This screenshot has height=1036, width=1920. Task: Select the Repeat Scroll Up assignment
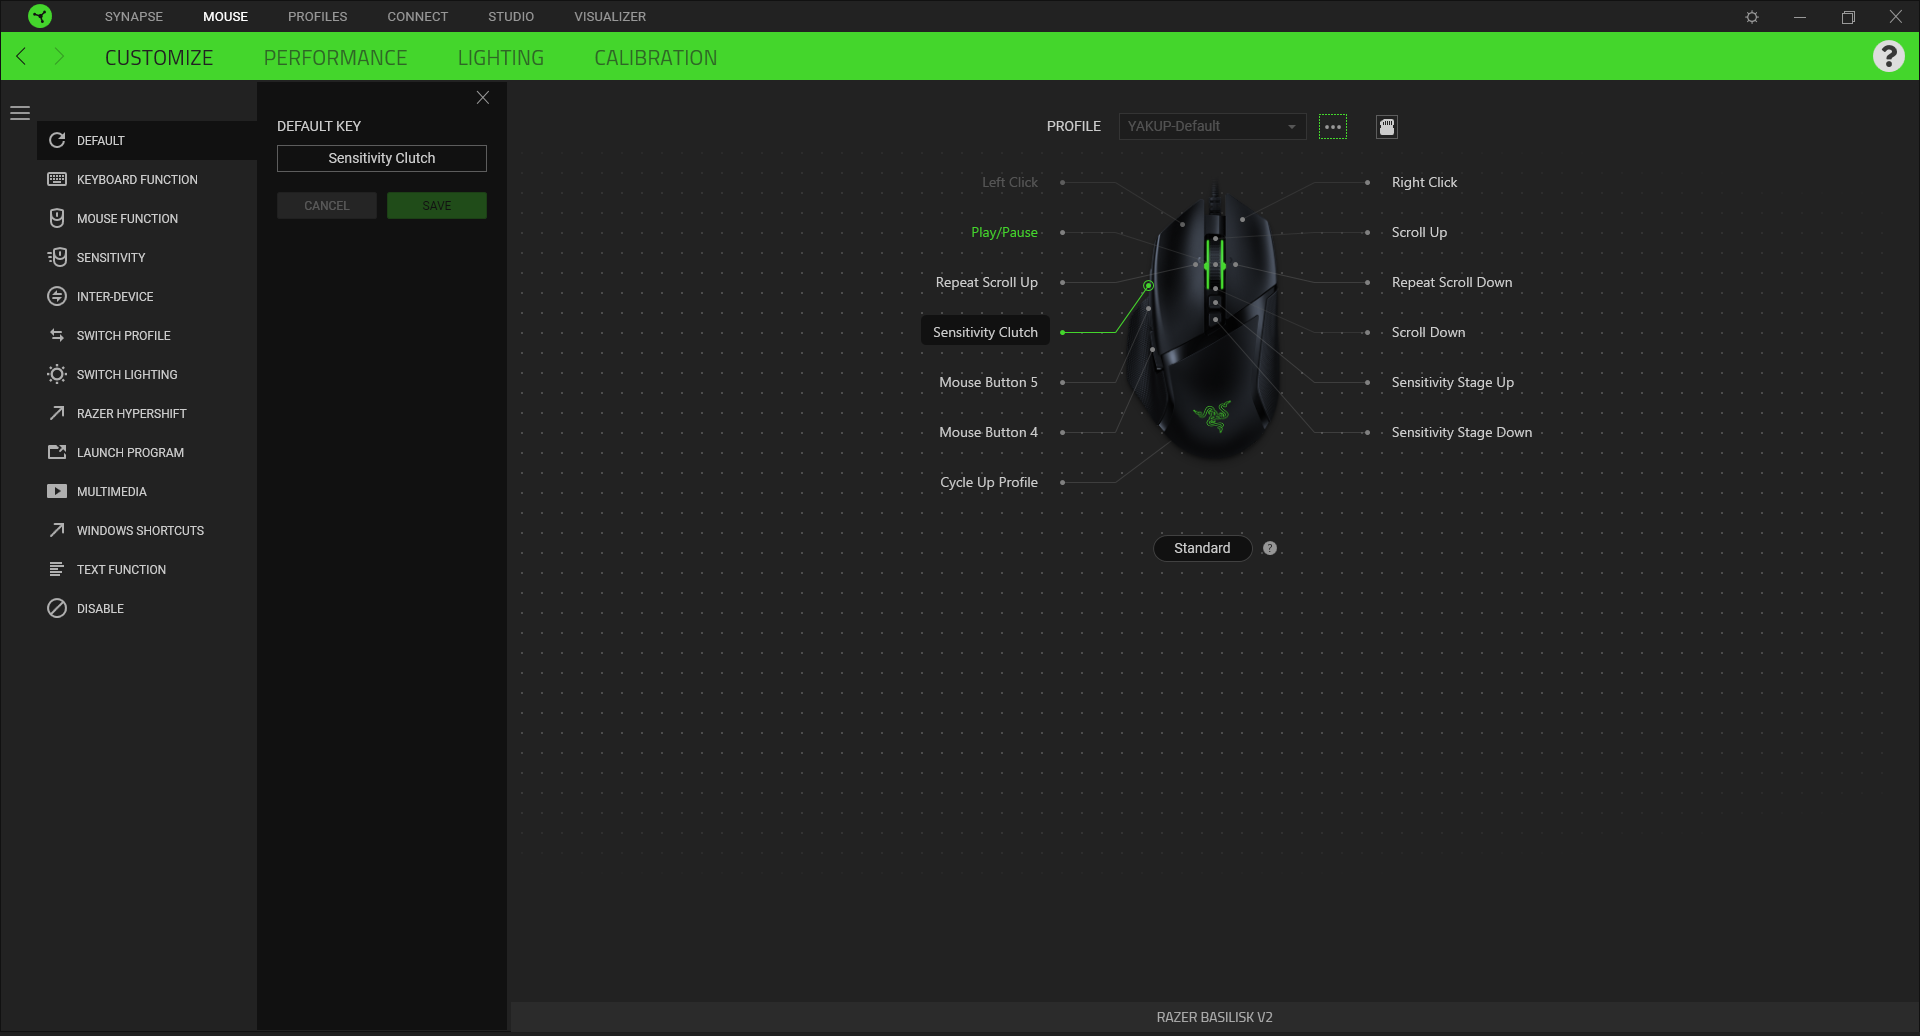(987, 282)
